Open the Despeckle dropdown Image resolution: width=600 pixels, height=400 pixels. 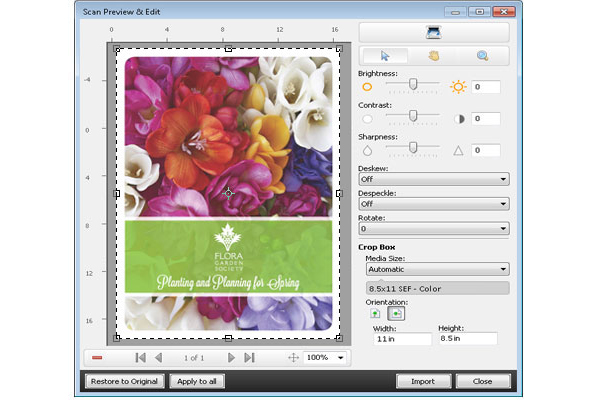433,204
